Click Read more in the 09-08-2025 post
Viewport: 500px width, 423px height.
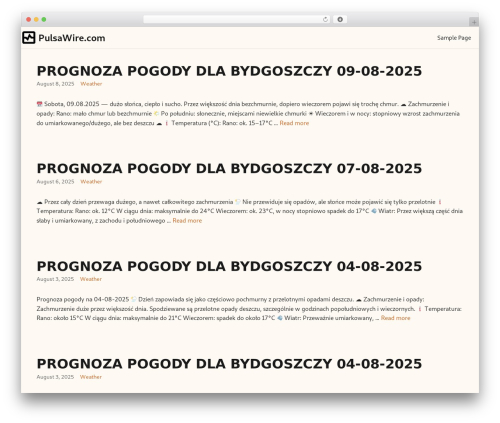click(x=294, y=123)
